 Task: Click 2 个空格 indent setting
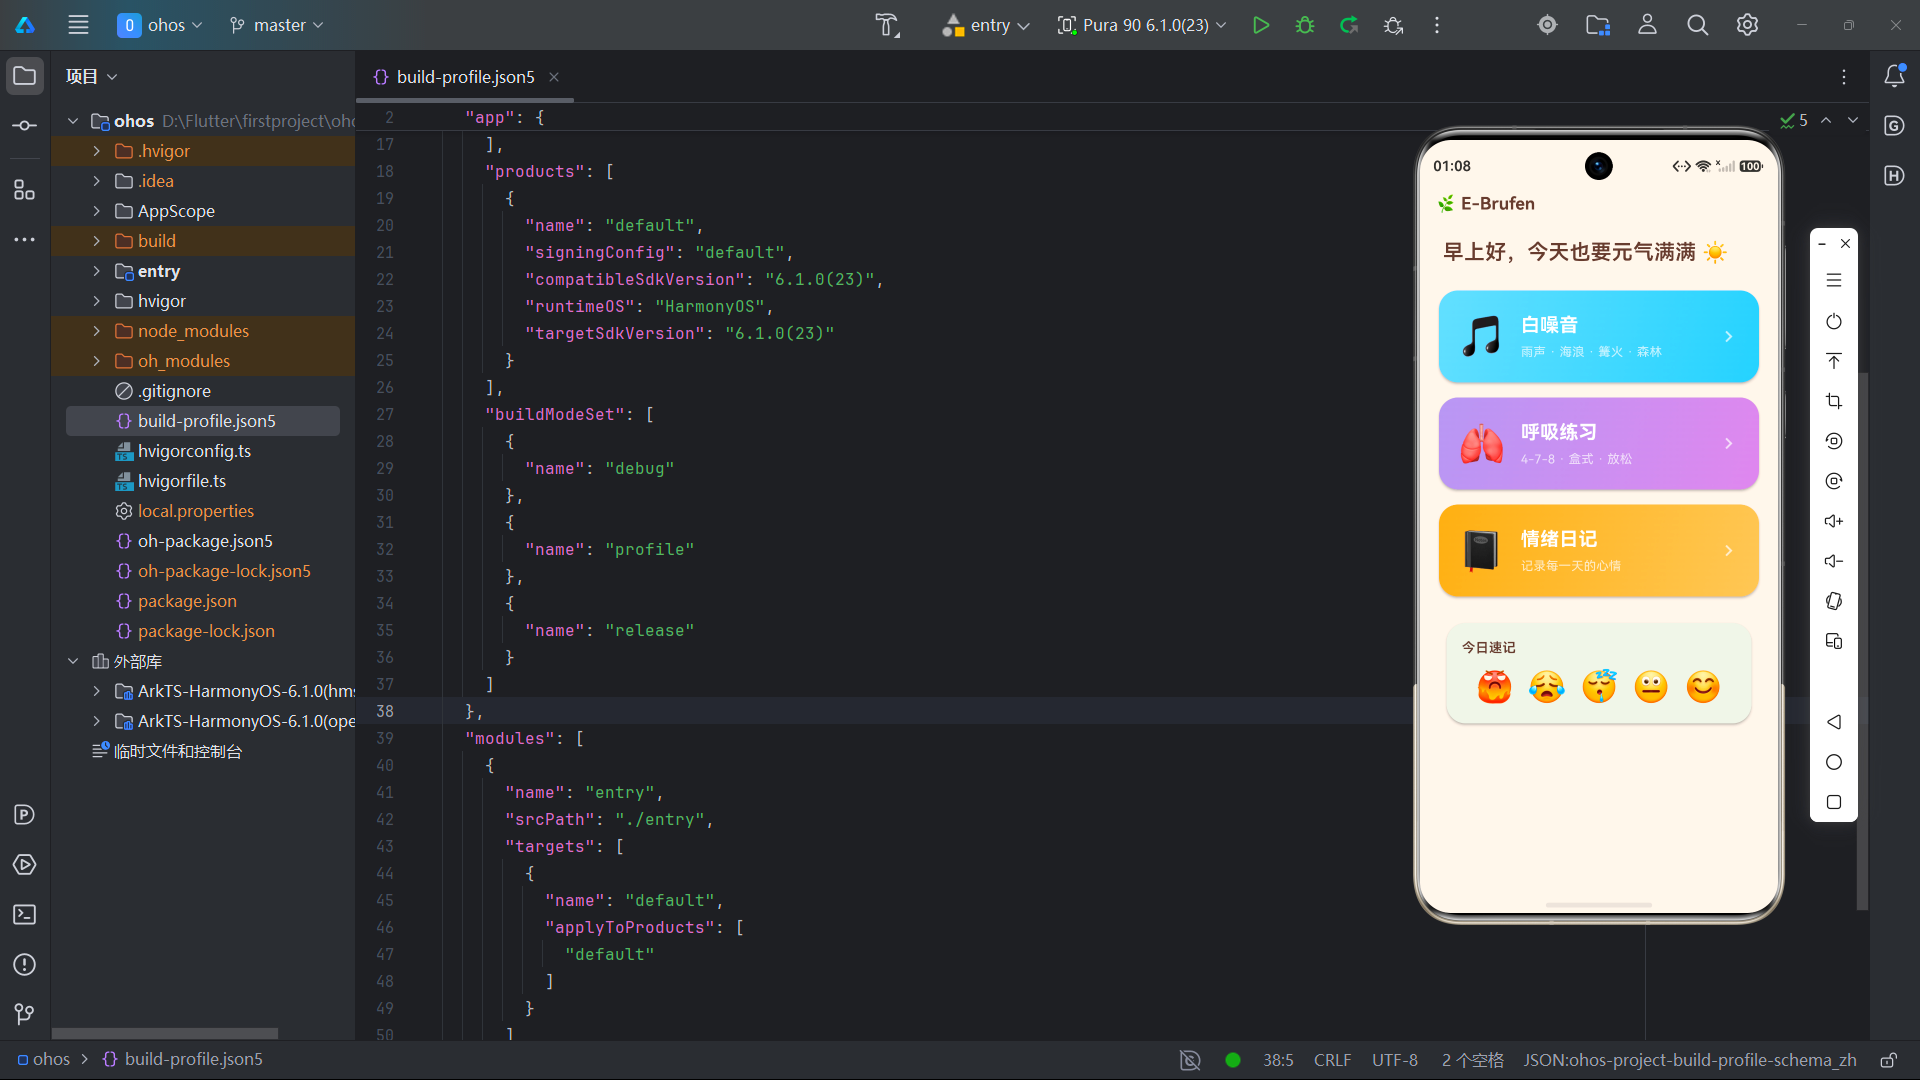[1472, 1060]
